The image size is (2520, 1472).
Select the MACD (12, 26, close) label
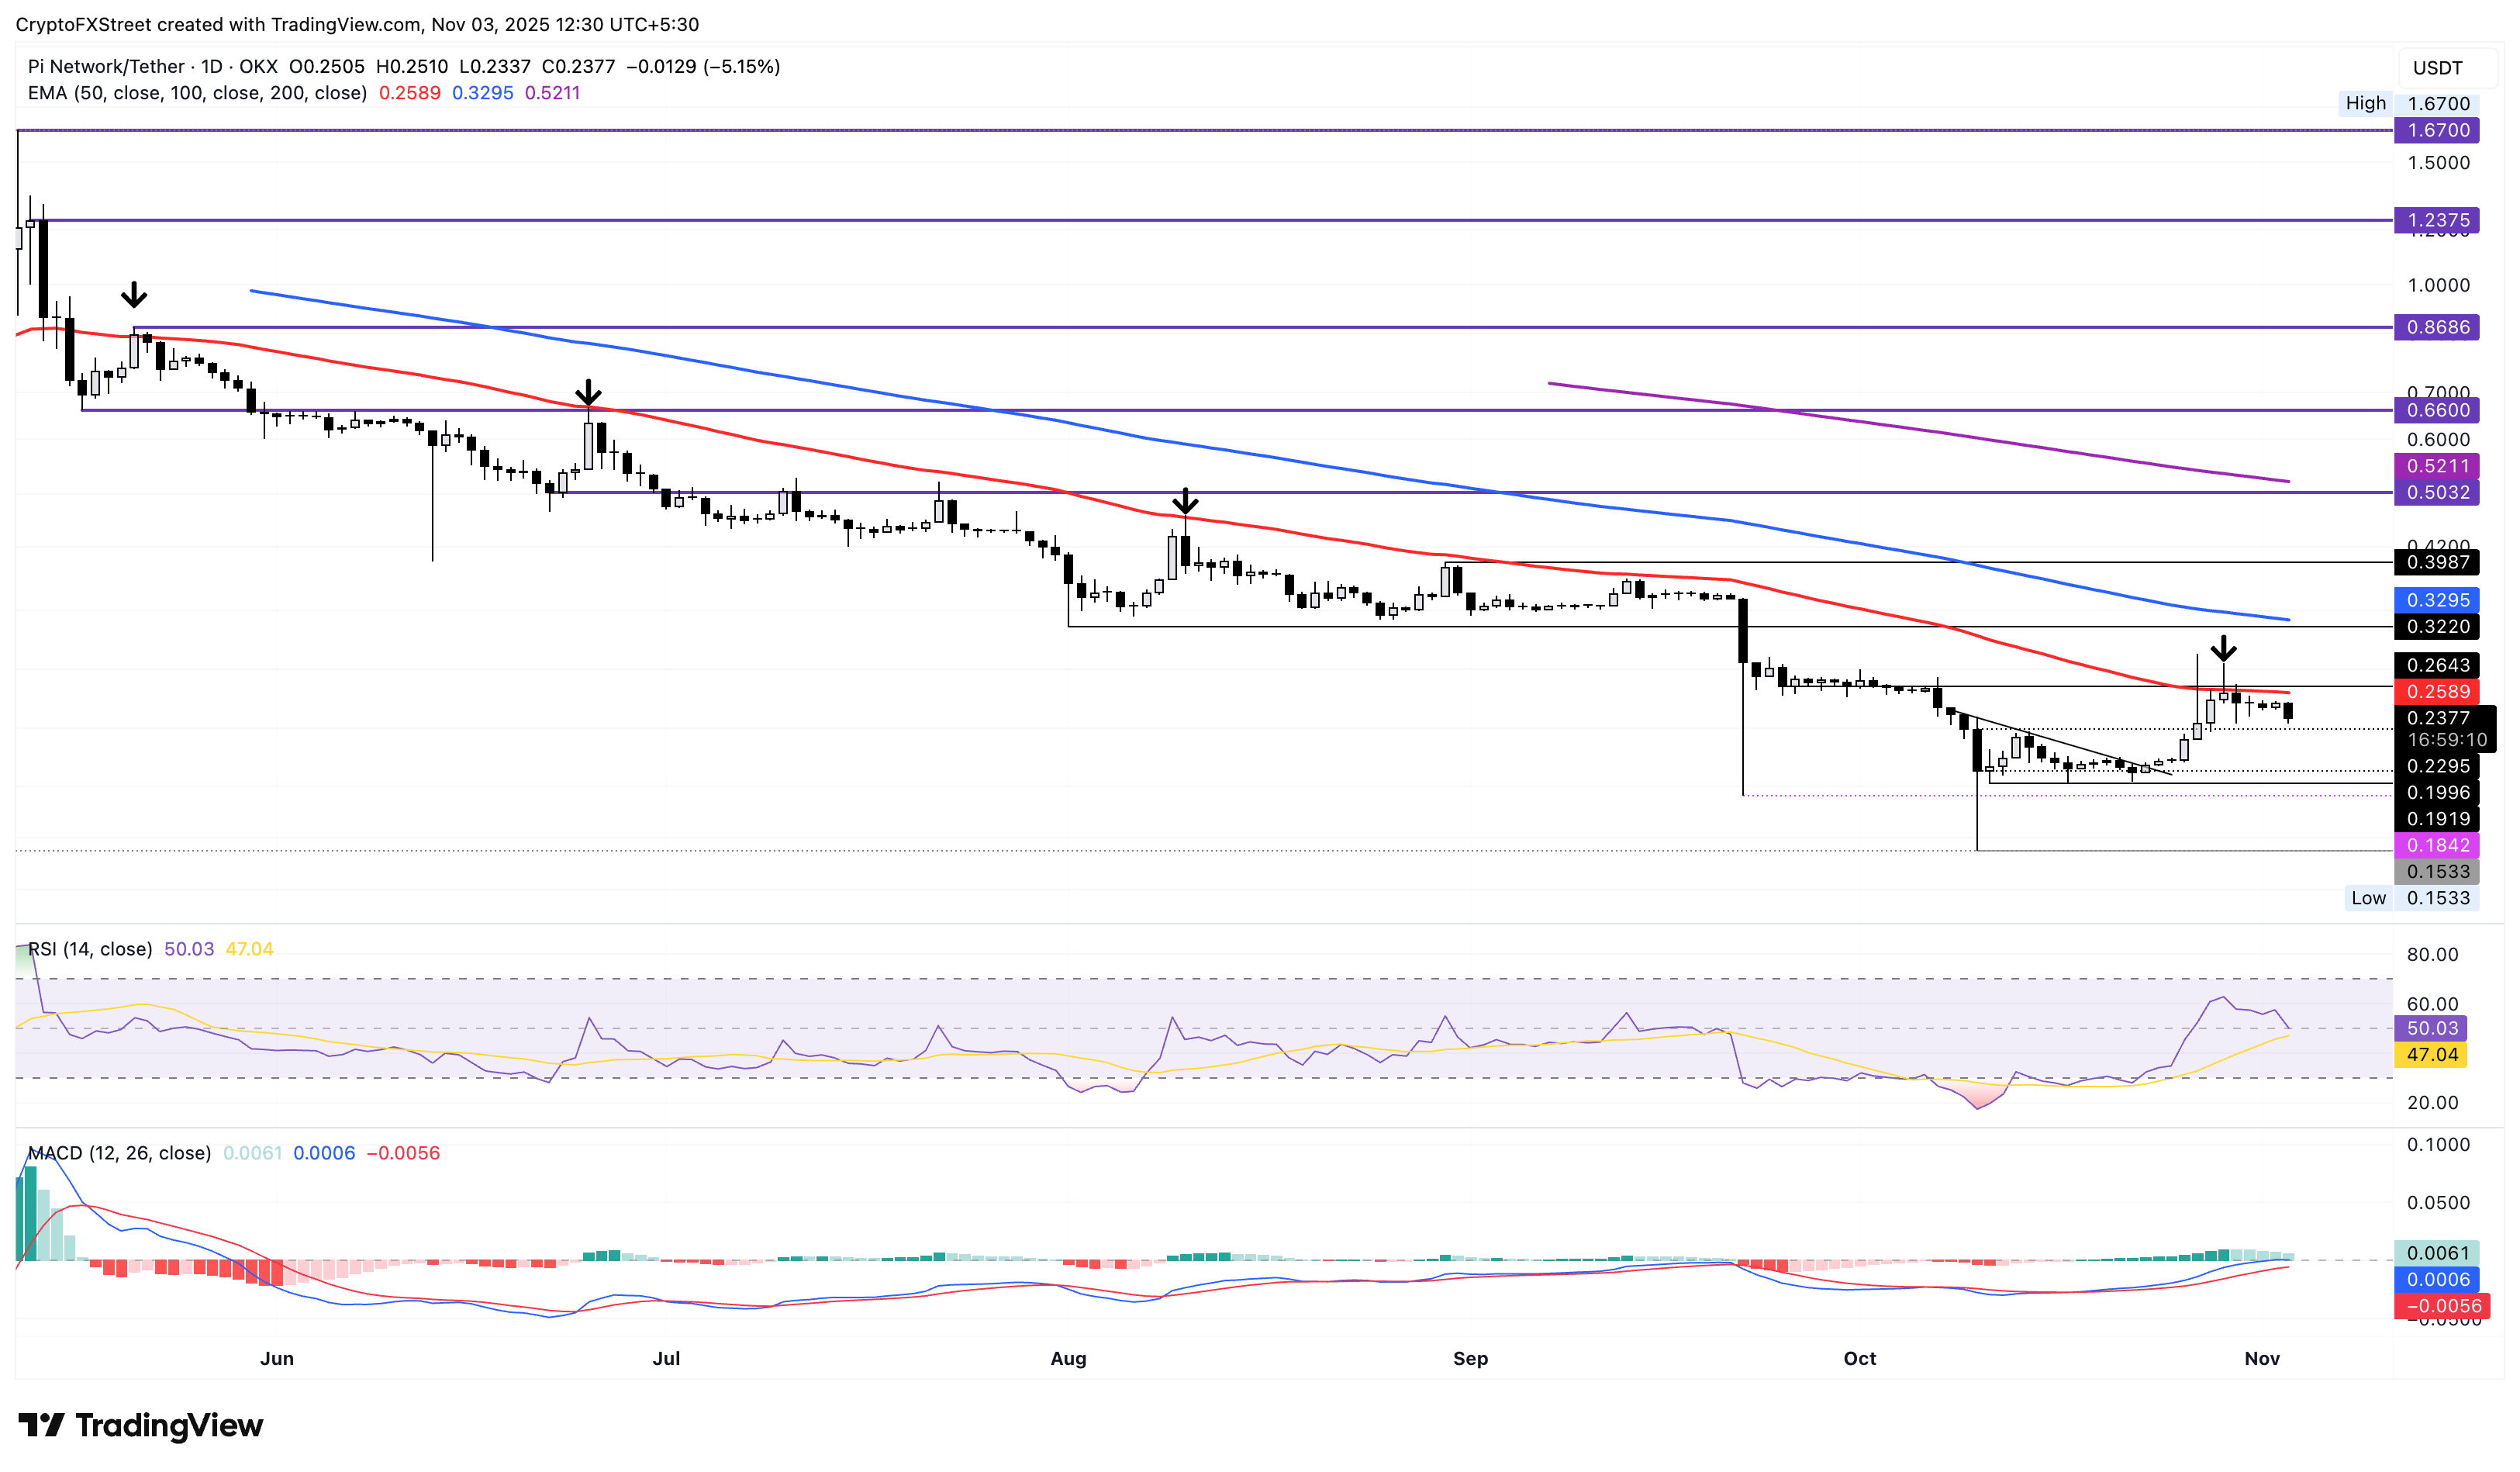click(x=119, y=1153)
